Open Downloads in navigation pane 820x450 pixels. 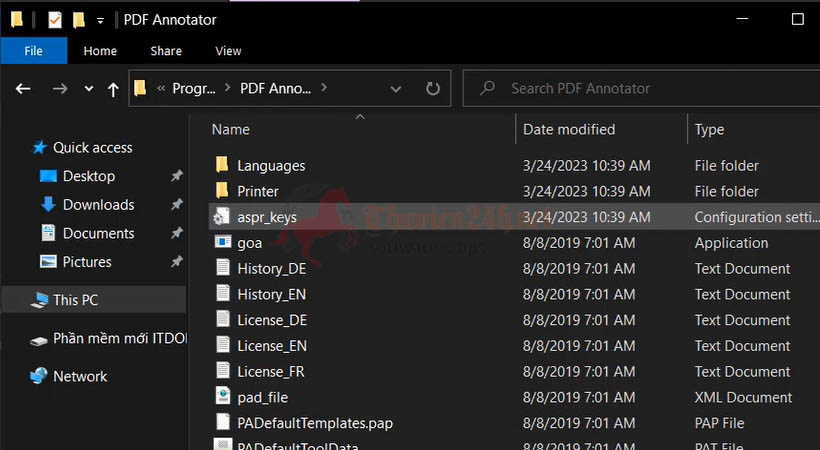point(98,205)
